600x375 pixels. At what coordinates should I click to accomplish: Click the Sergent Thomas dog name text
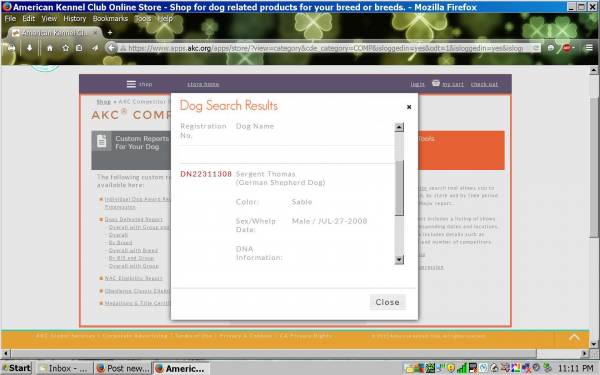266,174
